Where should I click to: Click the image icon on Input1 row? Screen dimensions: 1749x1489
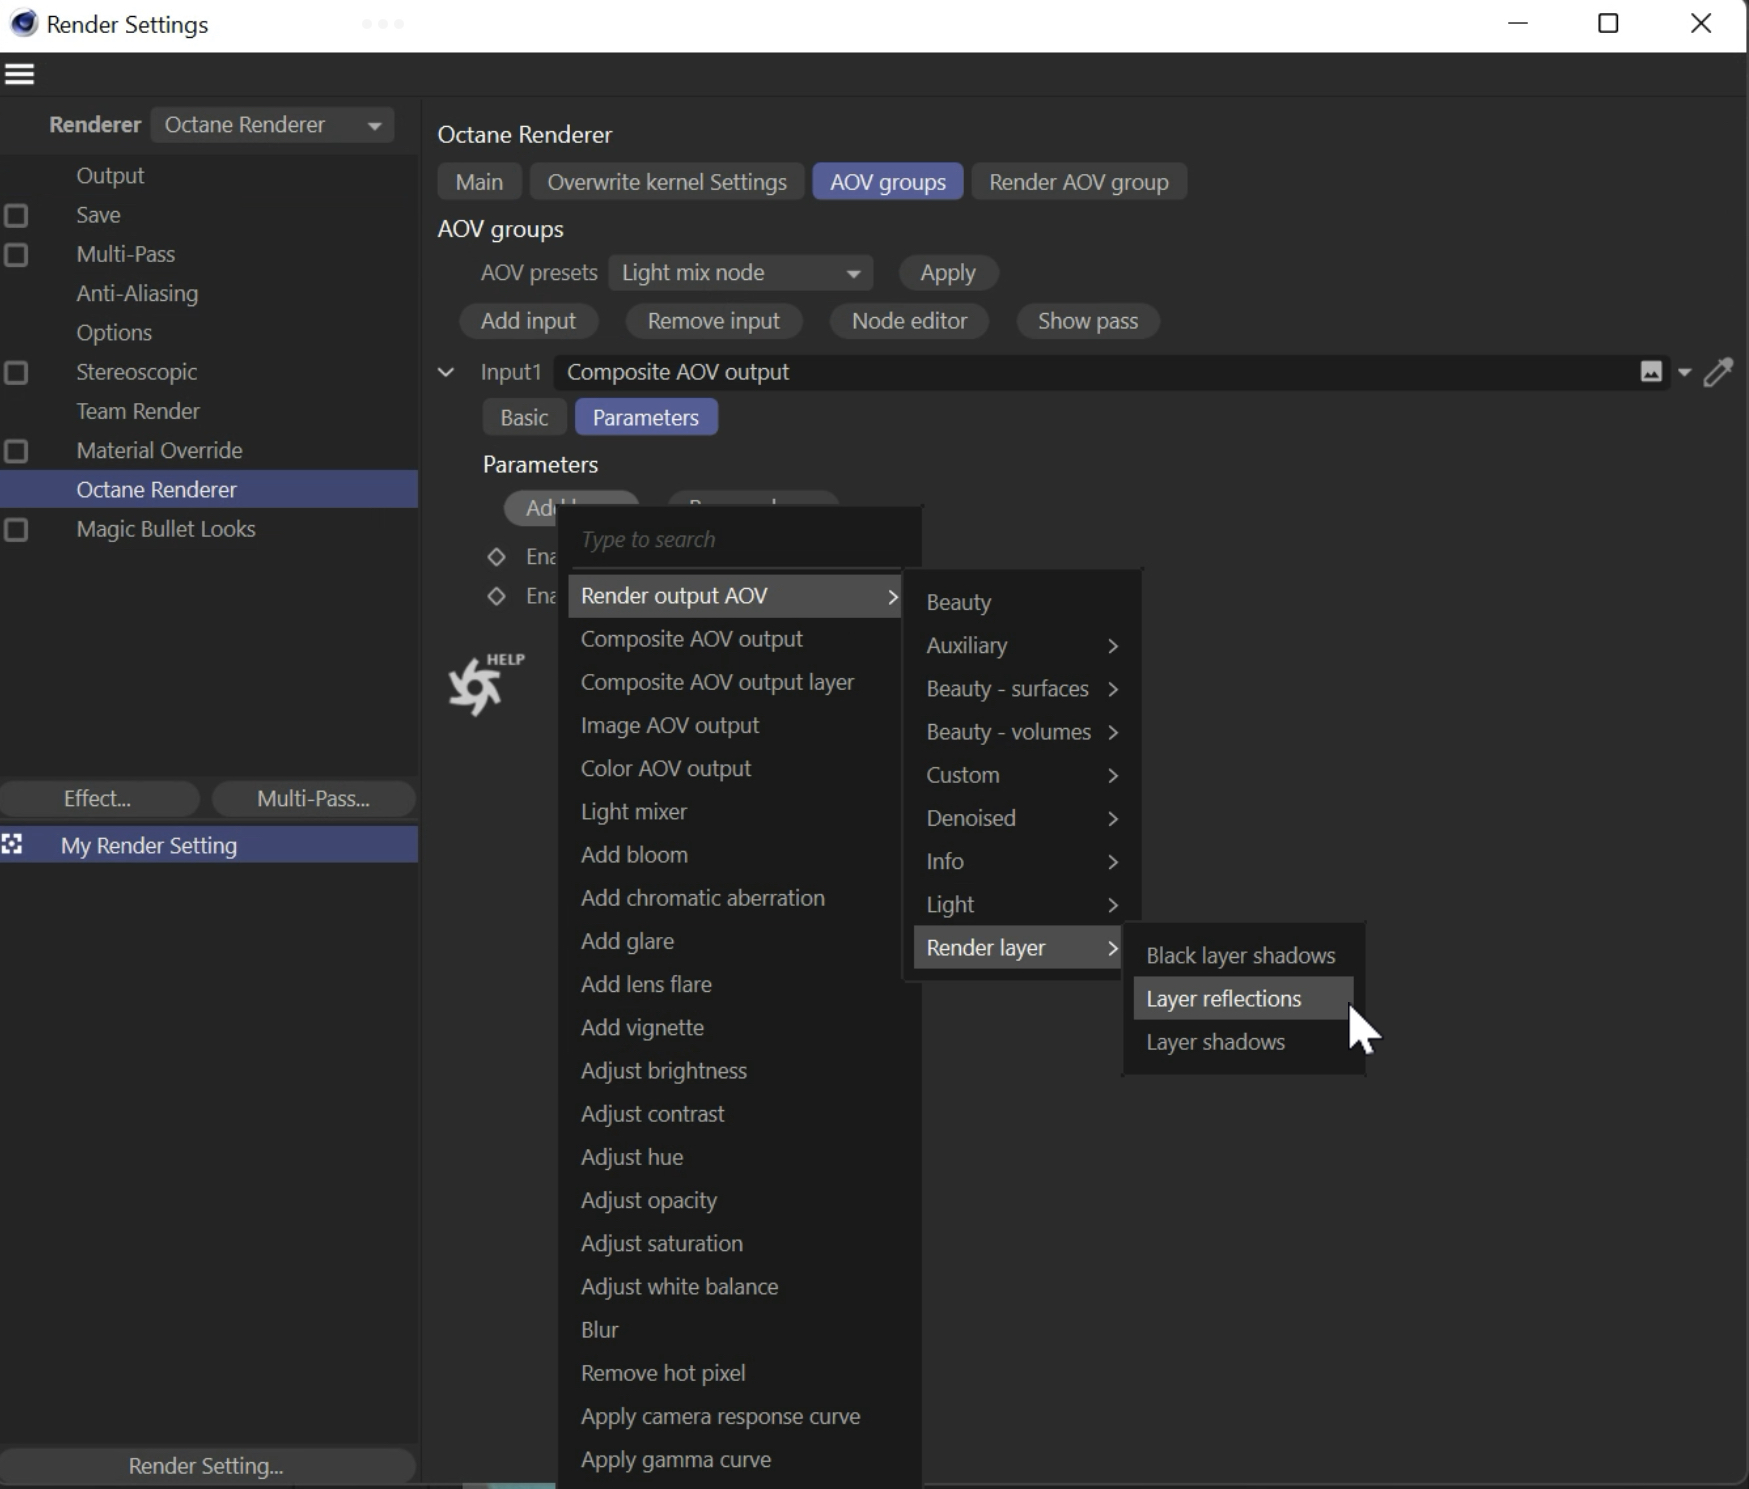click(1651, 372)
